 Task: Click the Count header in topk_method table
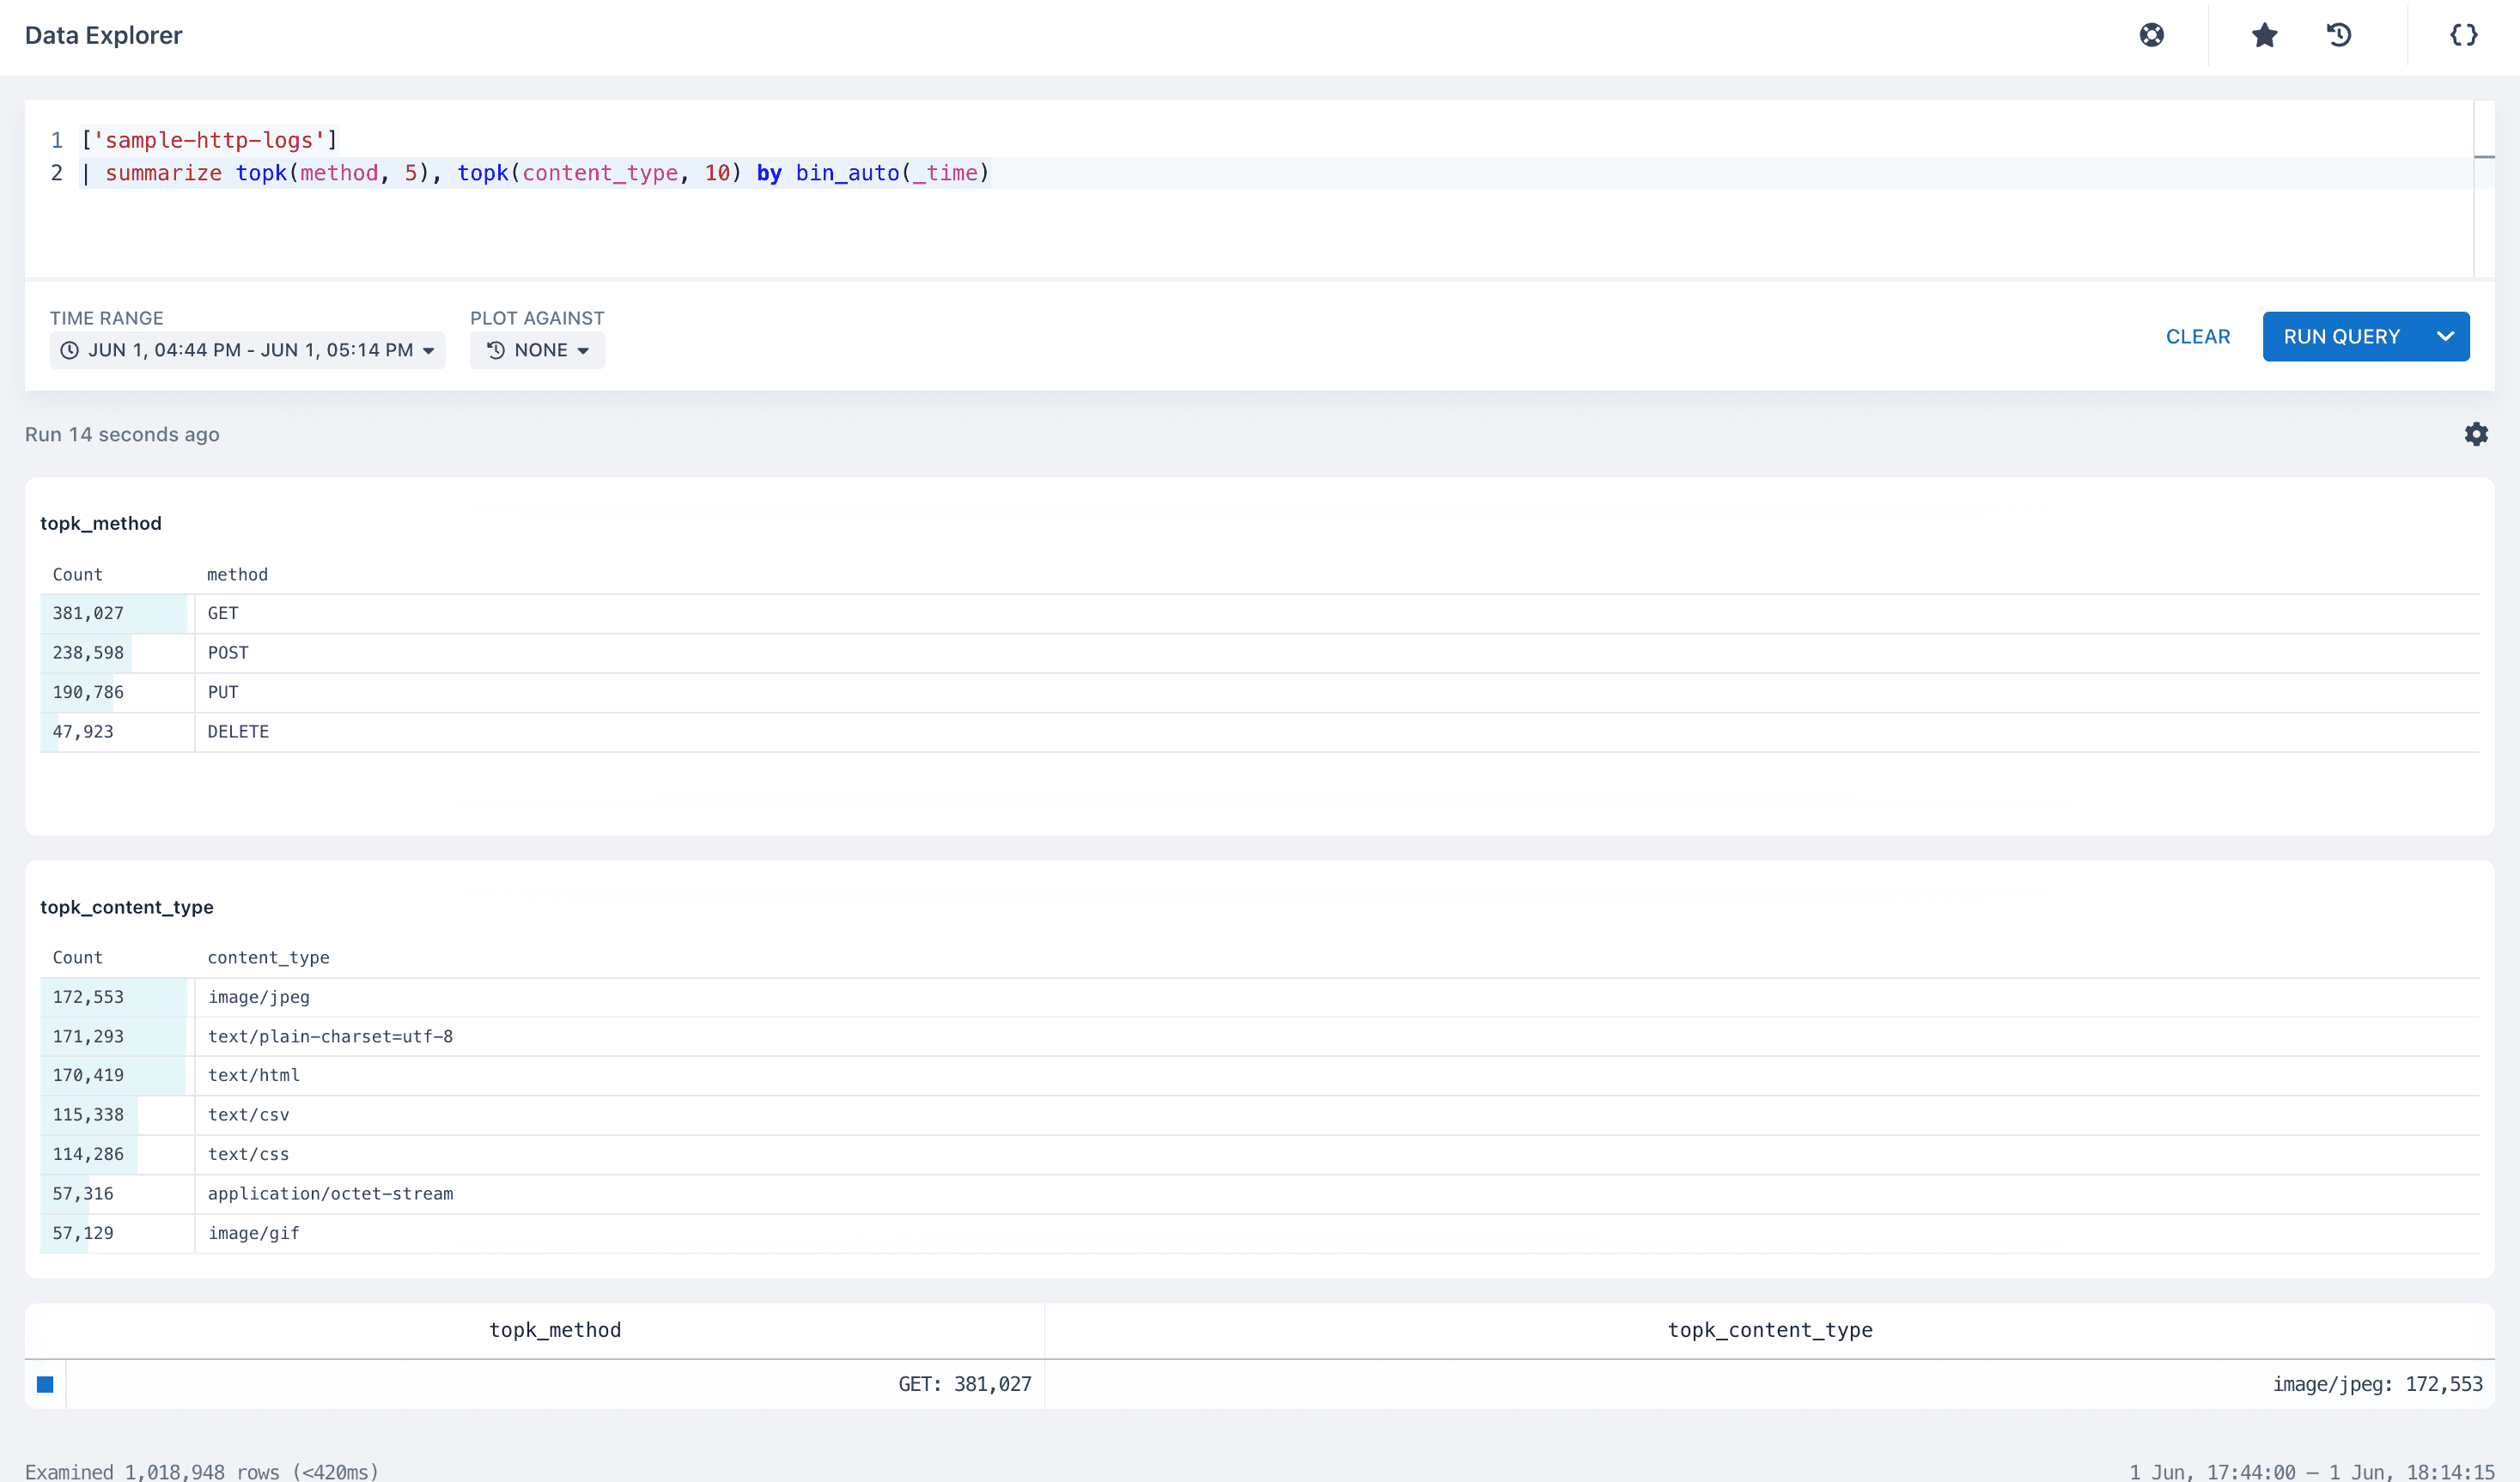tap(77, 574)
